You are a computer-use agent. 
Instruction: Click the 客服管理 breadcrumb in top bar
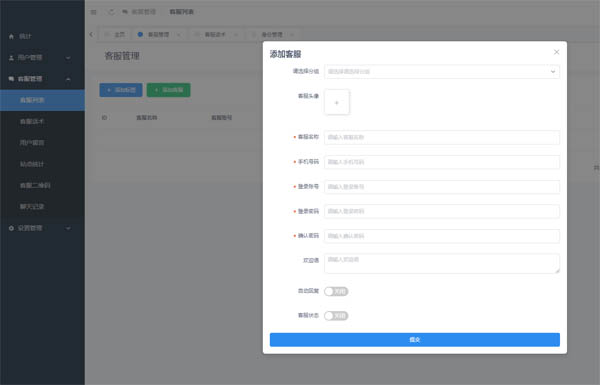point(143,12)
